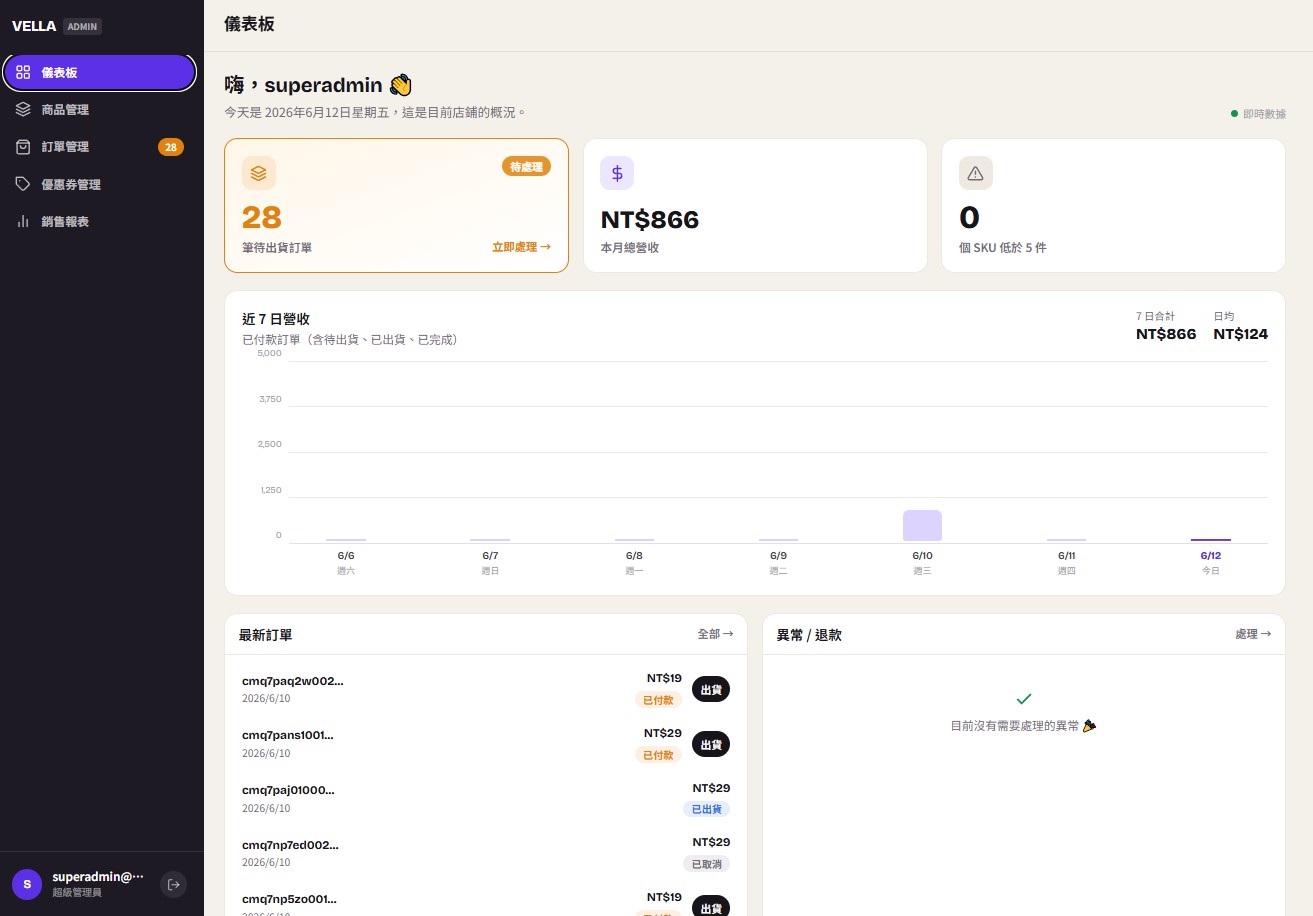1313x916 pixels.
Task: Click the 6/6 週六 chart label
Action: [x=346, y=562]
